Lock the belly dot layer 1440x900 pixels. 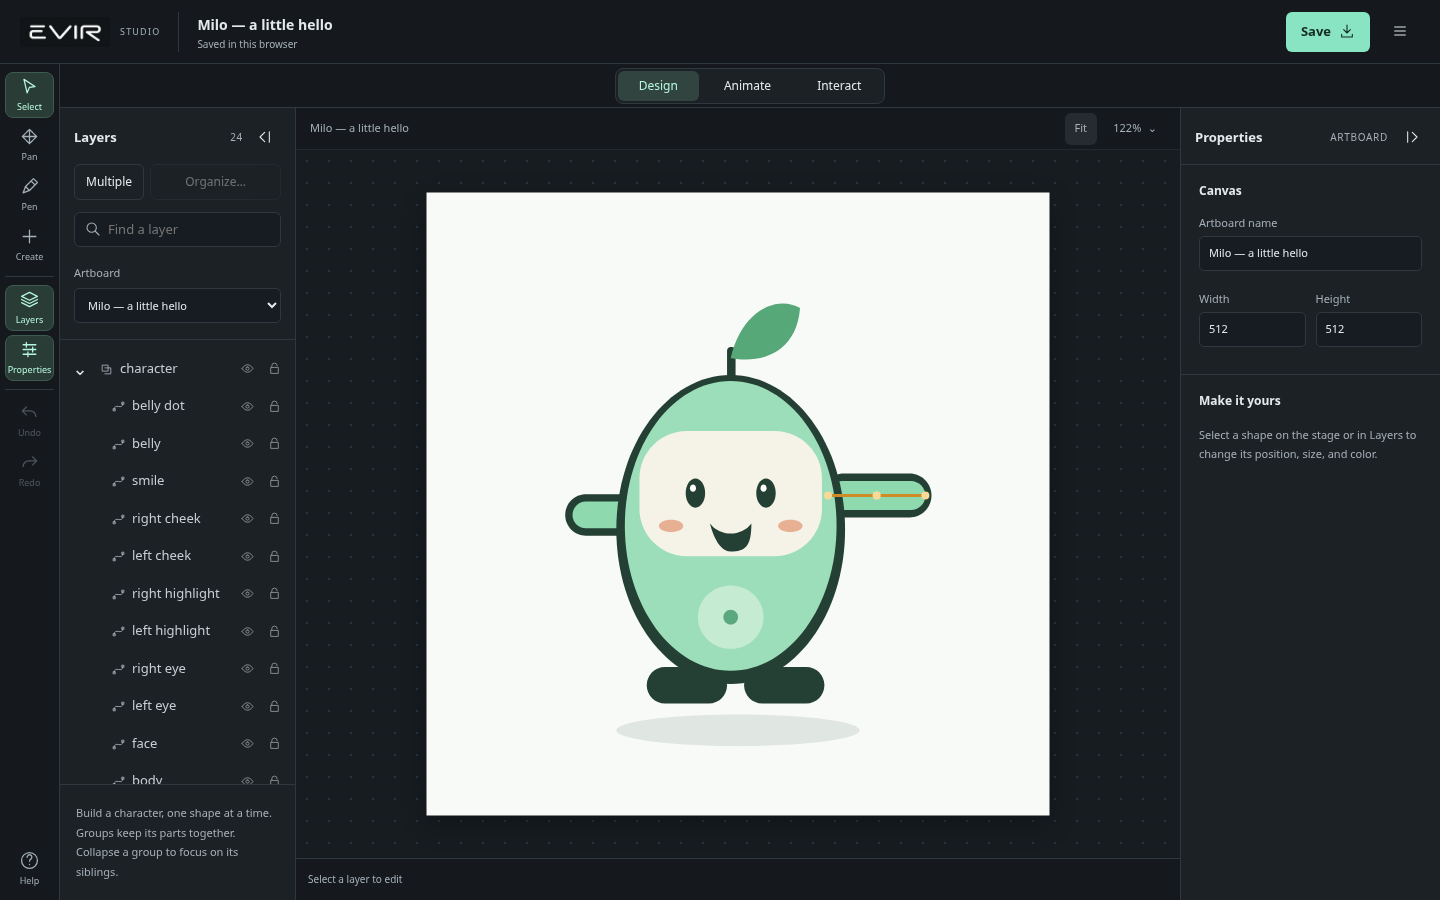274,406
